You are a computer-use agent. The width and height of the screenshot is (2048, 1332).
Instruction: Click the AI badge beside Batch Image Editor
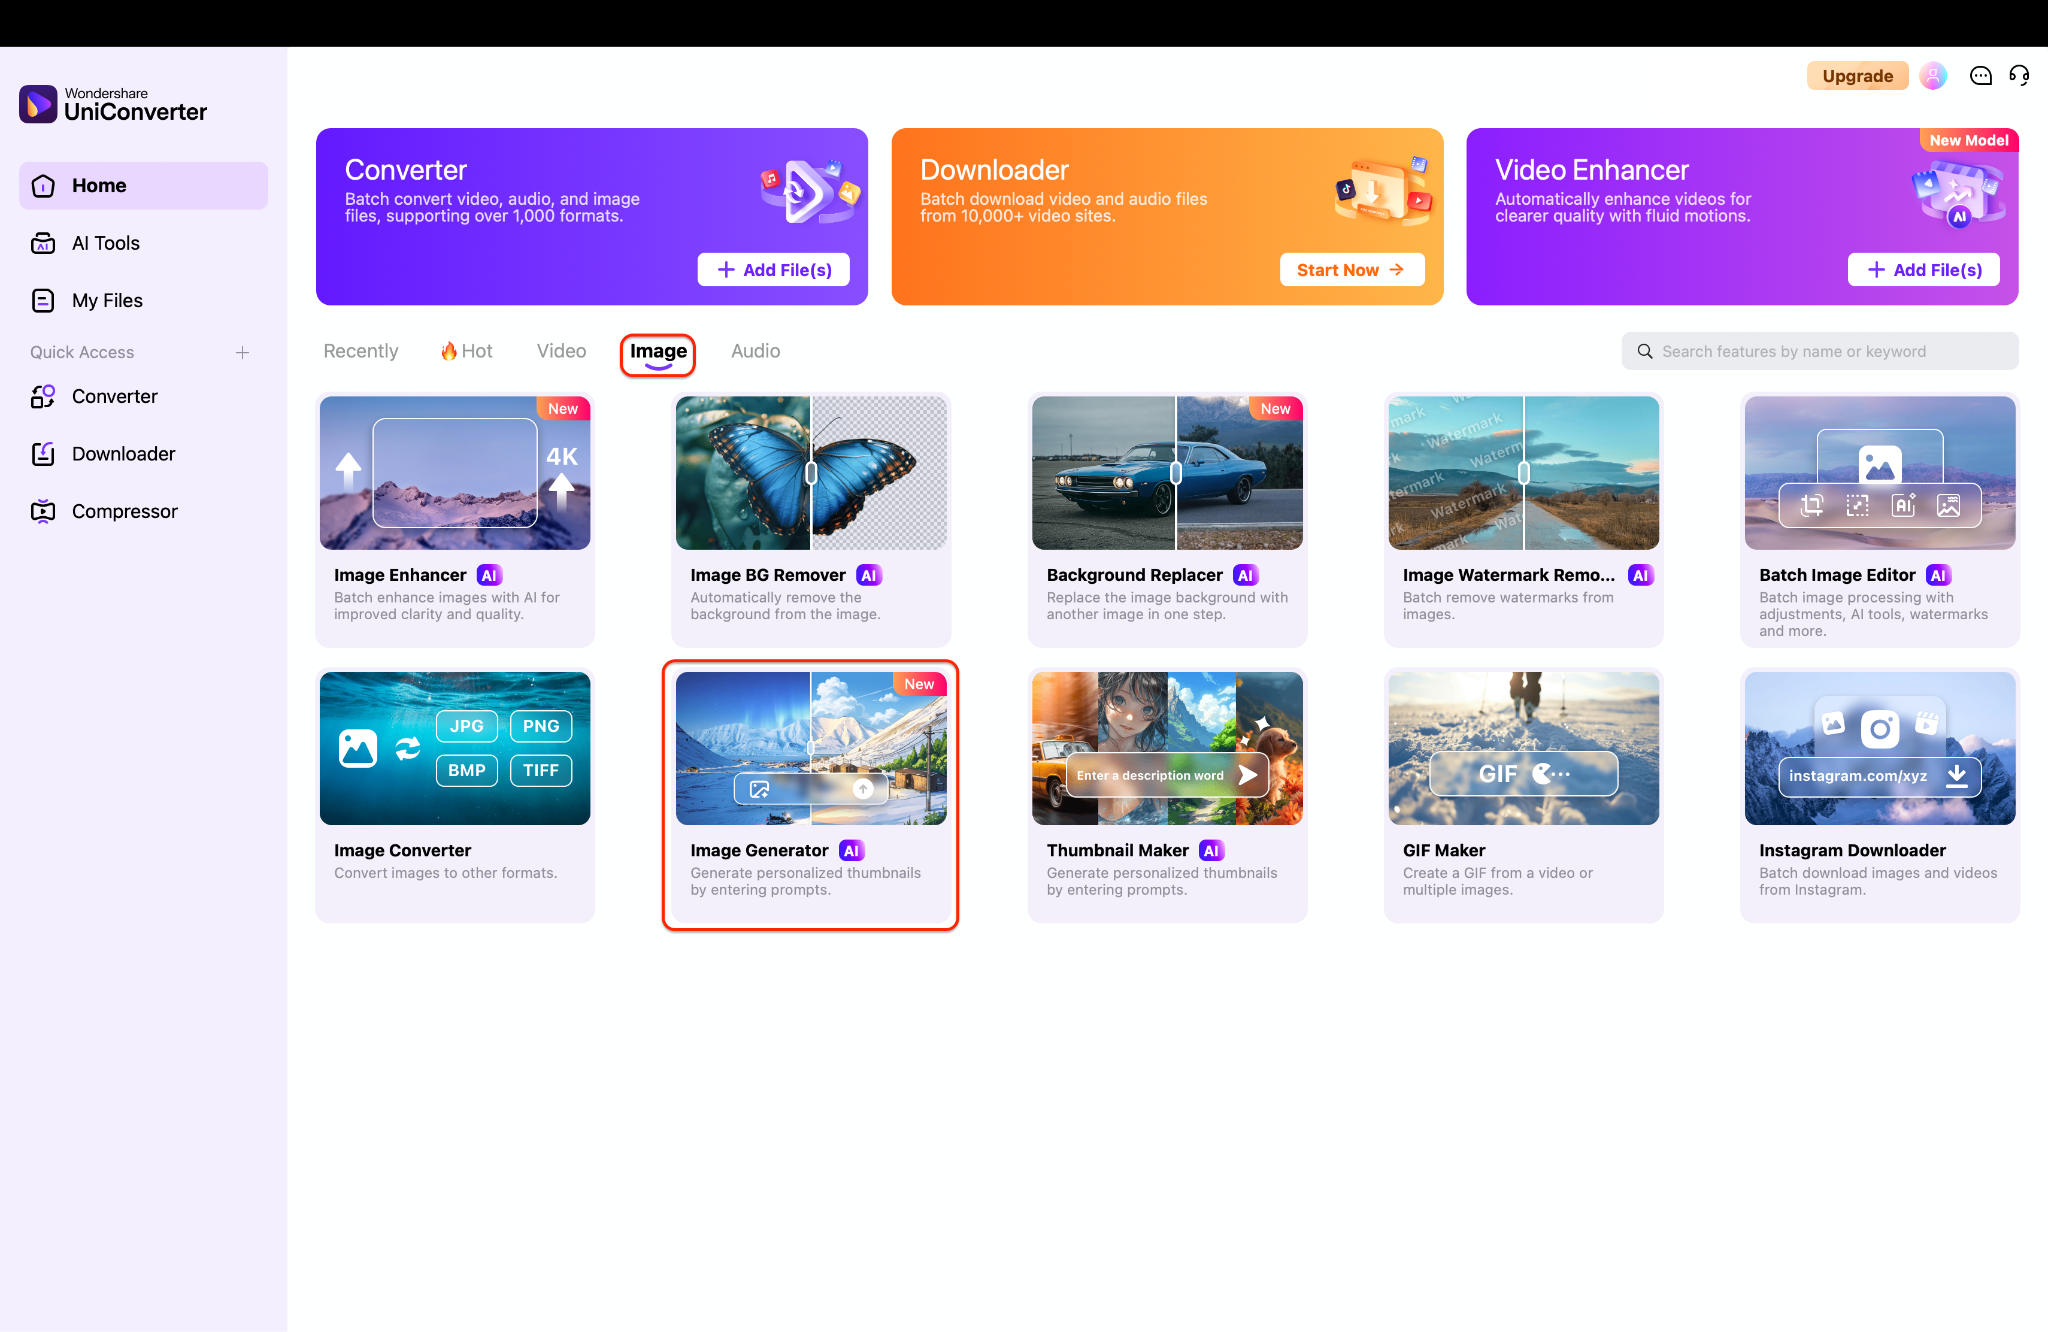pyautogui.click(x=1938, y=575)
